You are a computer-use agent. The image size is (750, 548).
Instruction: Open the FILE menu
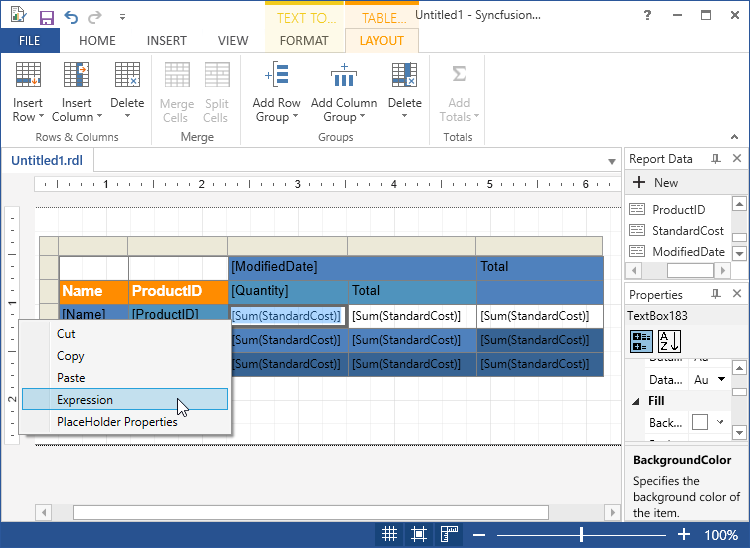(30, 41)
